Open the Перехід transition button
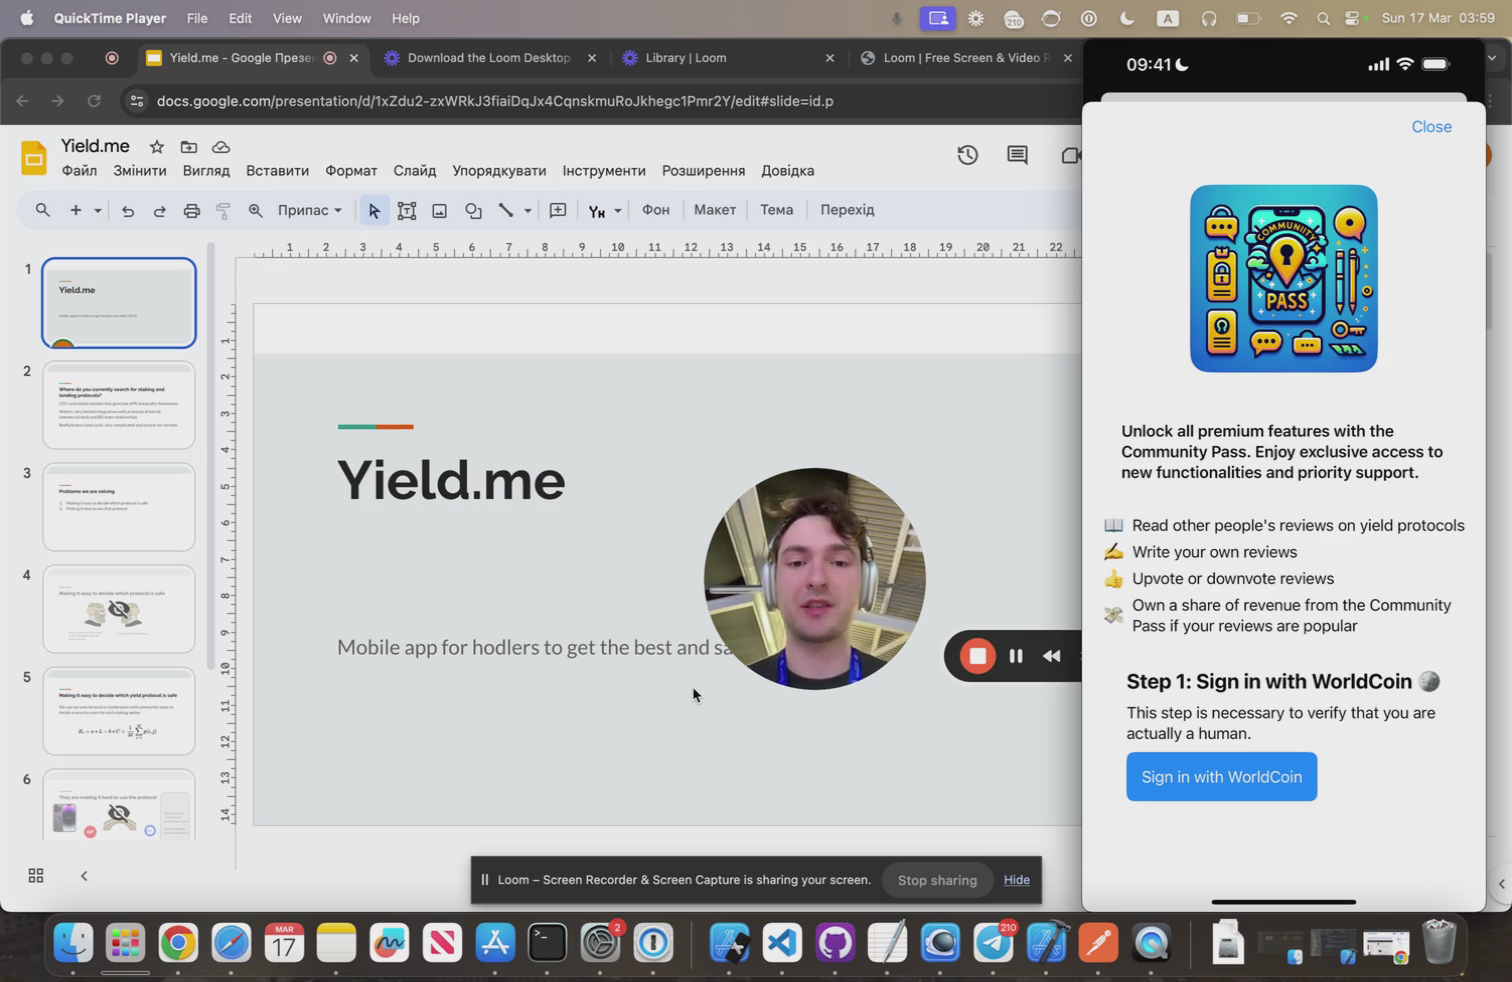Viewport: 1512px width, 982px height. tap(847, 210)
